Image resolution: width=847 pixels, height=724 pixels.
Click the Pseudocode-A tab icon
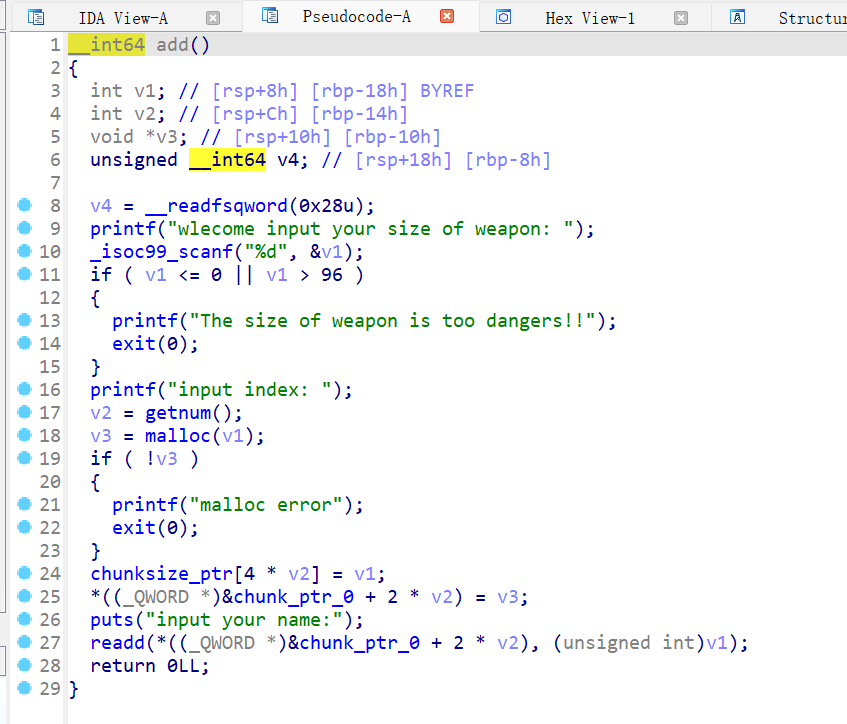click(270, 16)
